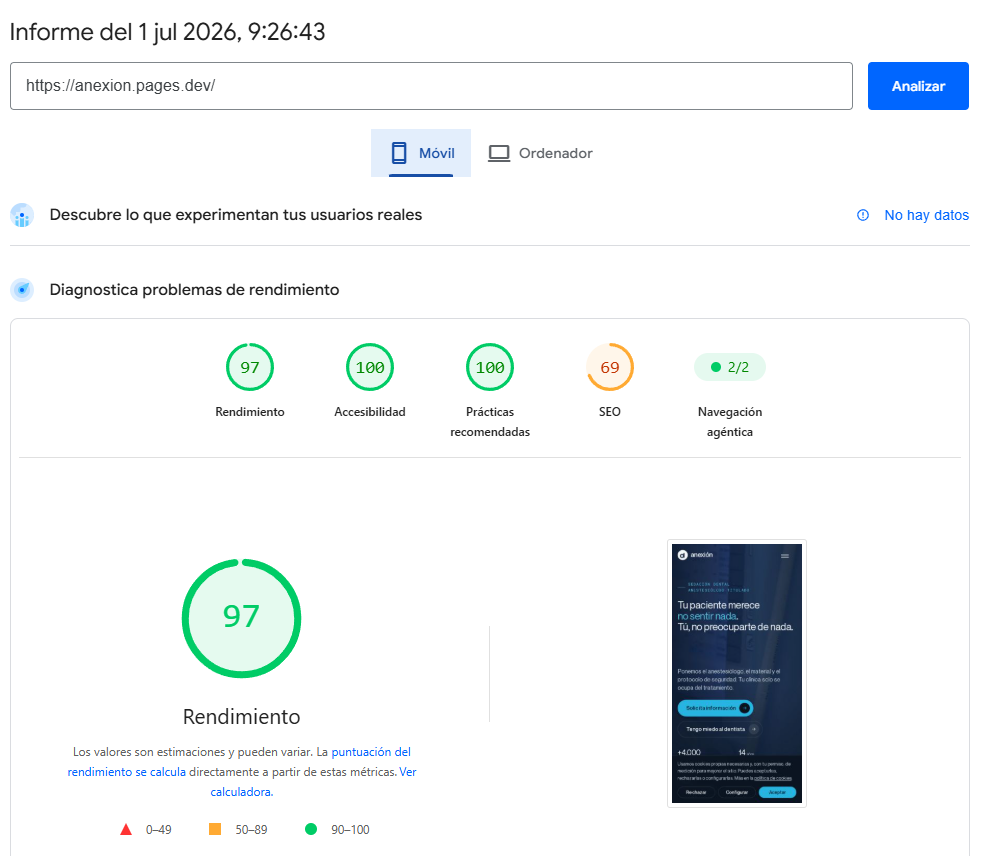
Task: Click the large 97 performance gauge
Action: 241,619
